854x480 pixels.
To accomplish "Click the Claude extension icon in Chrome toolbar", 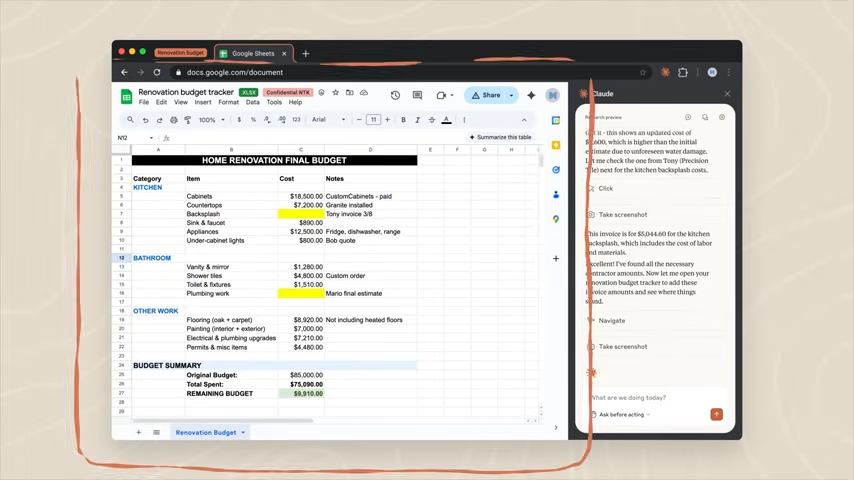I will pyautogui.click(x=665, y=72).
